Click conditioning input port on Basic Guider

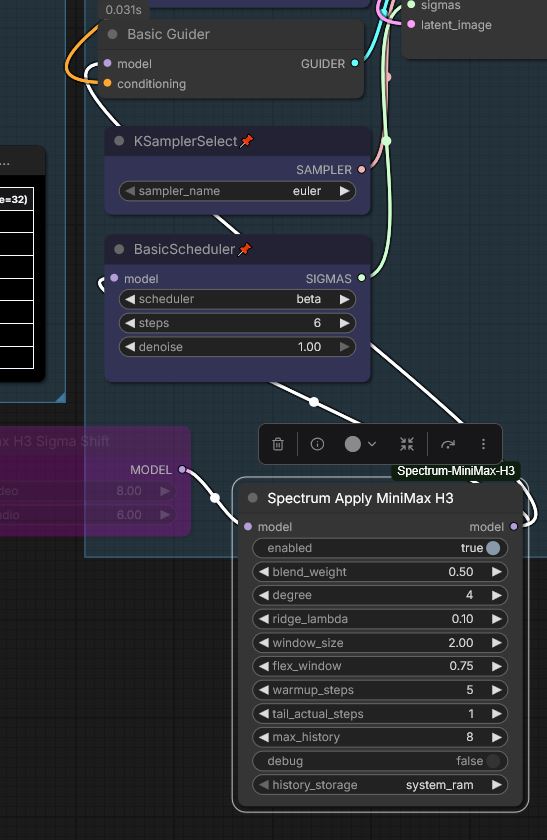pyautogui.click(x=107, y=83)
